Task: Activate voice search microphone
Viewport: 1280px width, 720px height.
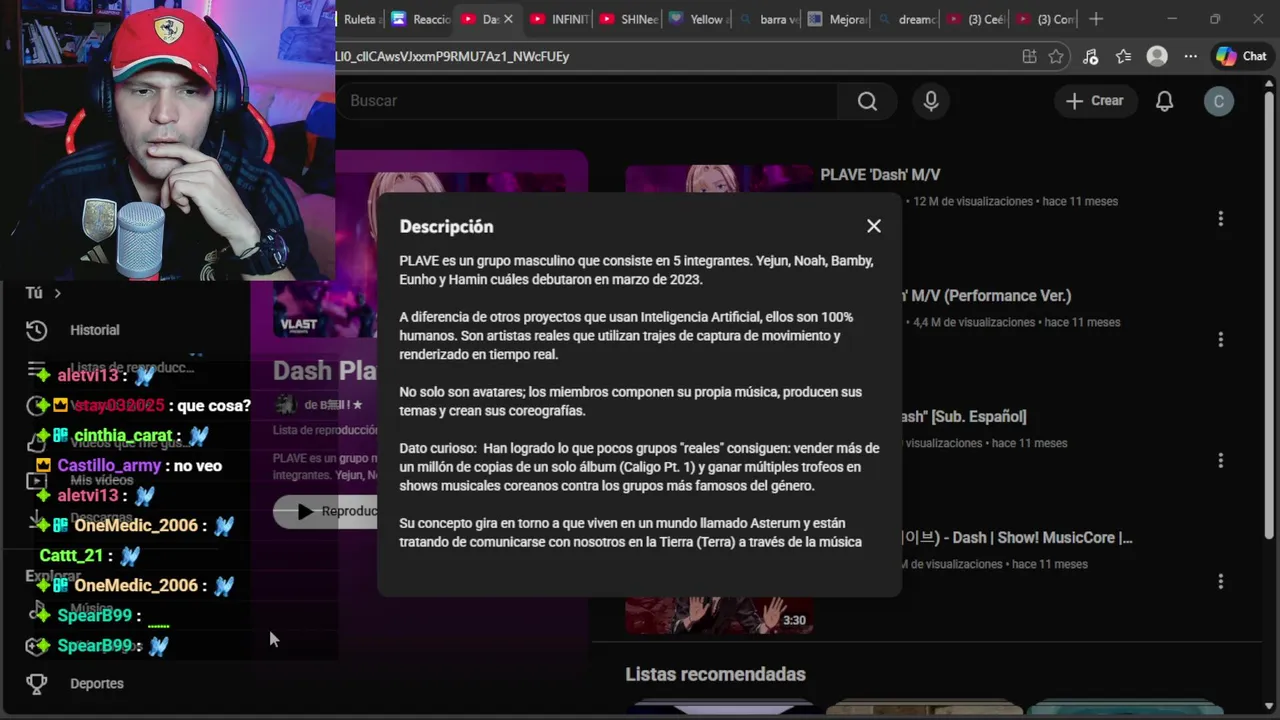Action: (931, 101)
